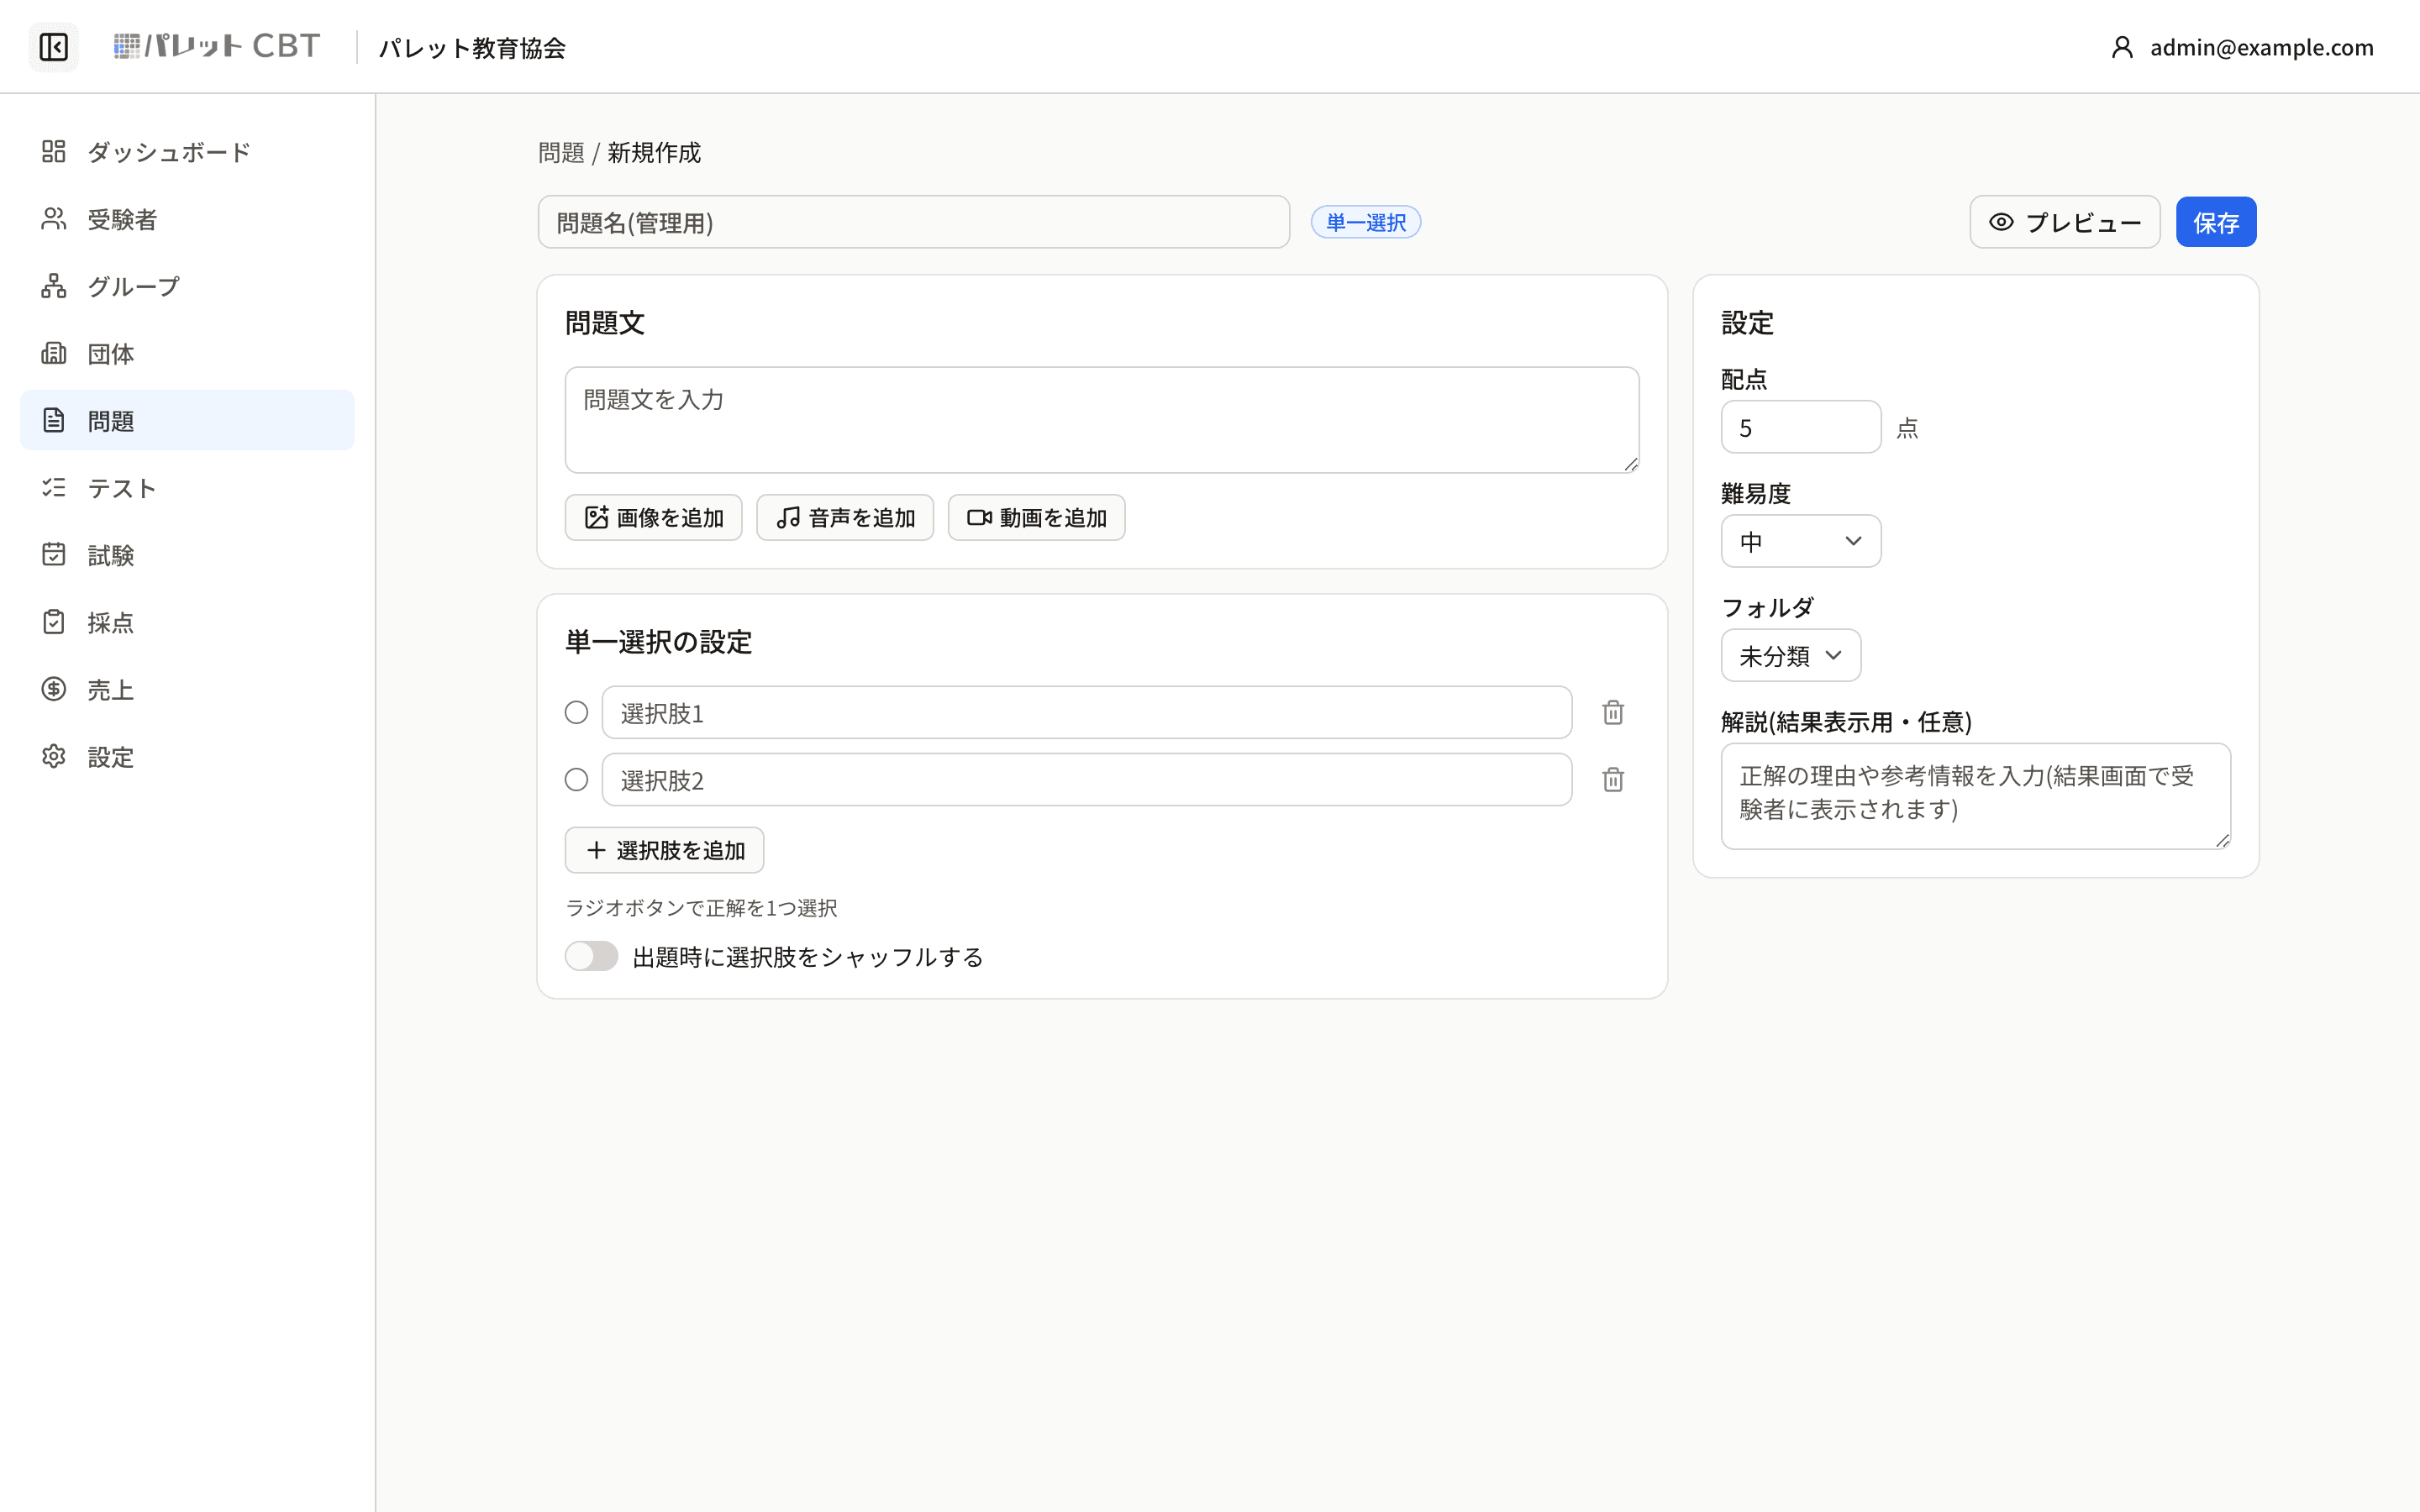Open テスト in the sidebar

coord(187,487)
